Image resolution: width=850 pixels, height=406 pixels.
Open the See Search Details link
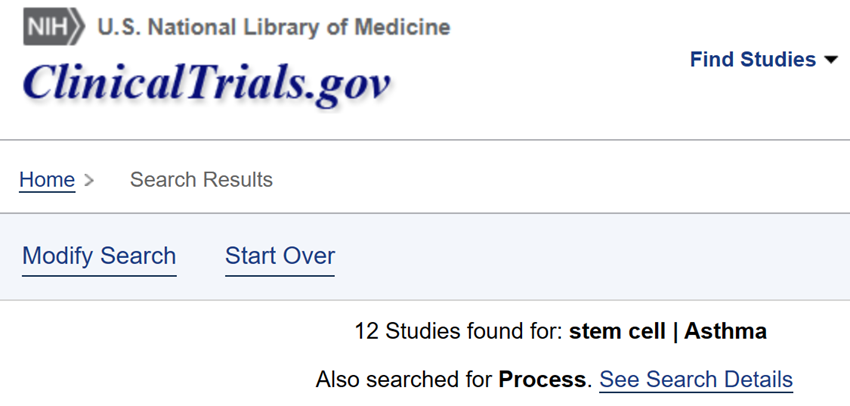pos(696,379)
